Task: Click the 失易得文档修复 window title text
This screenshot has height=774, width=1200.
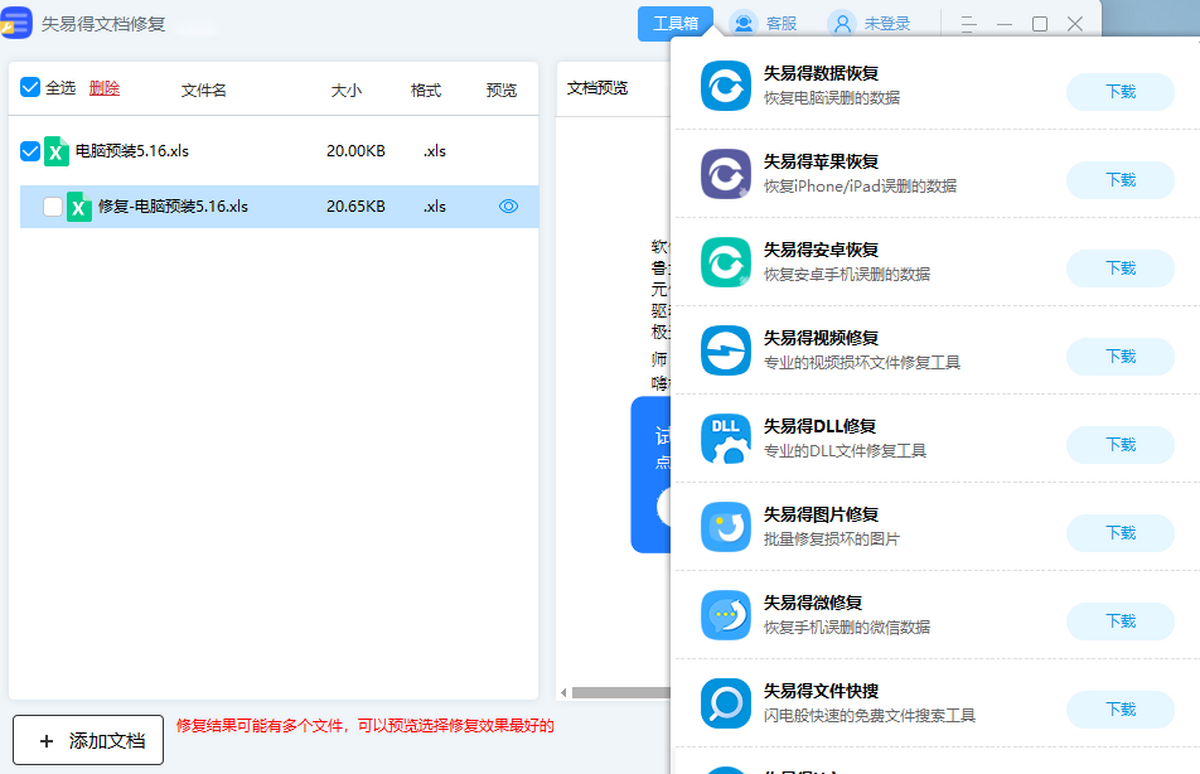Action: (103, 24)
